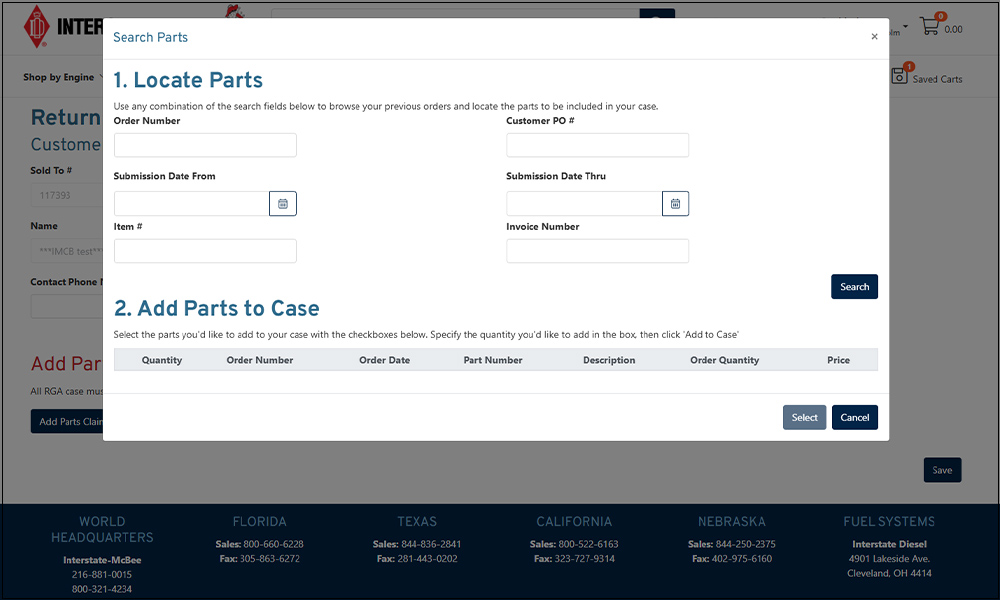Click California sales number 800-522-6163
This screenshot has width=1000, height=600.
[588, 545]
